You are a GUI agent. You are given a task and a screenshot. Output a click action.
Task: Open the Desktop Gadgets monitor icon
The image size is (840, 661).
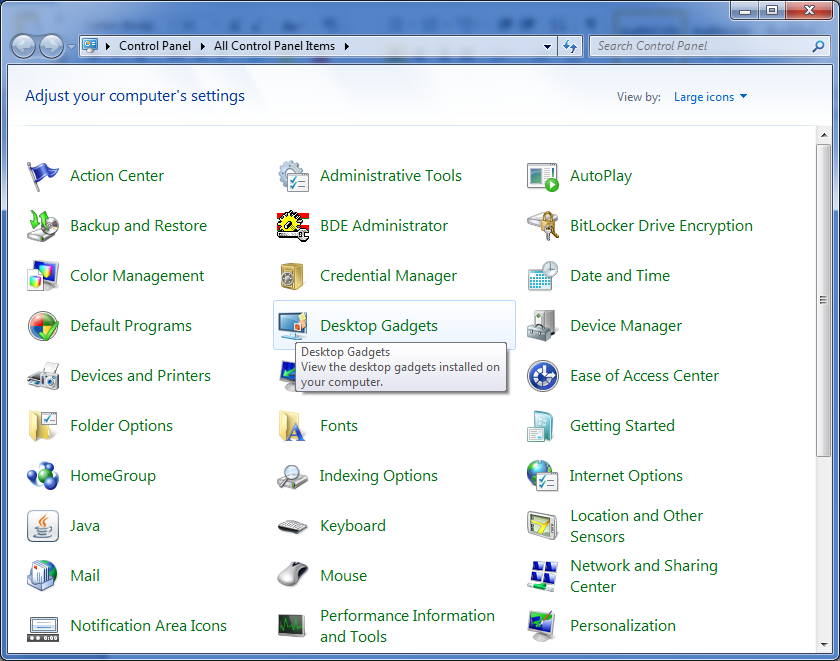[292, 326]
